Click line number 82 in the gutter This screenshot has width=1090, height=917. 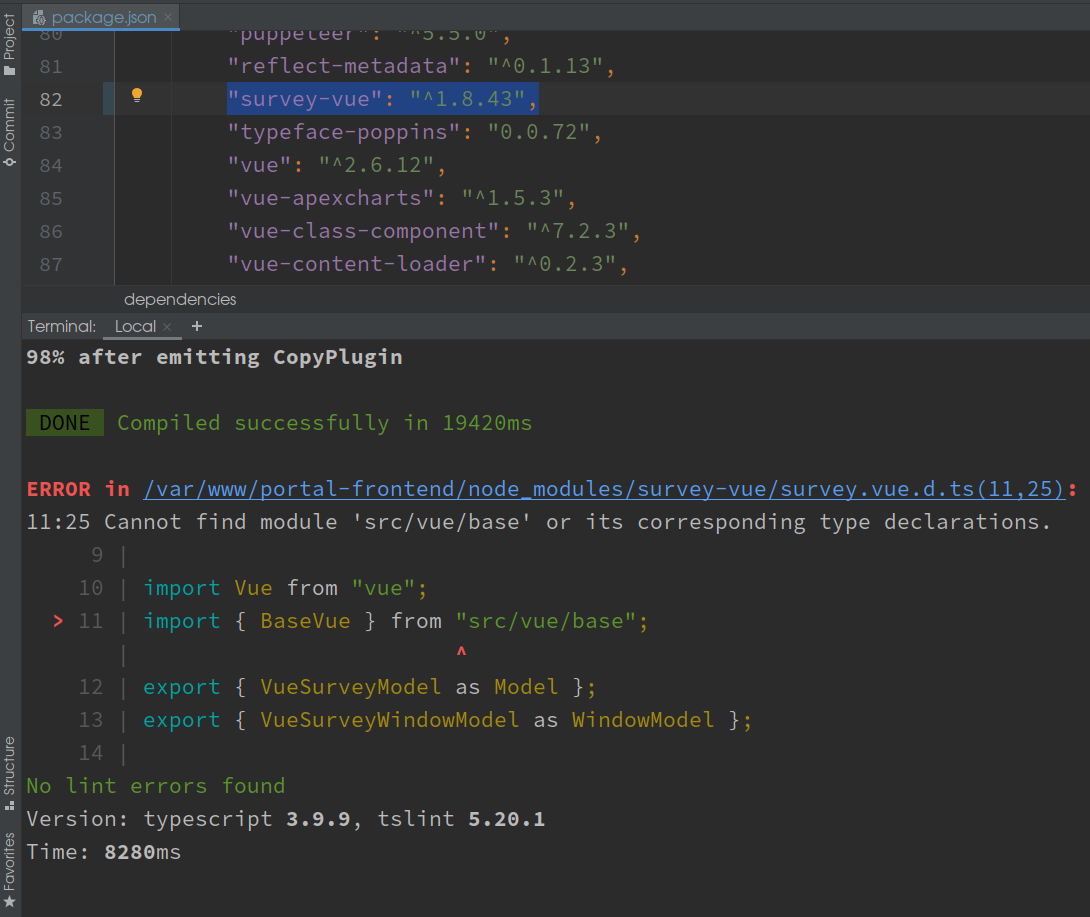pyautogui.click(x=50, y=99)
